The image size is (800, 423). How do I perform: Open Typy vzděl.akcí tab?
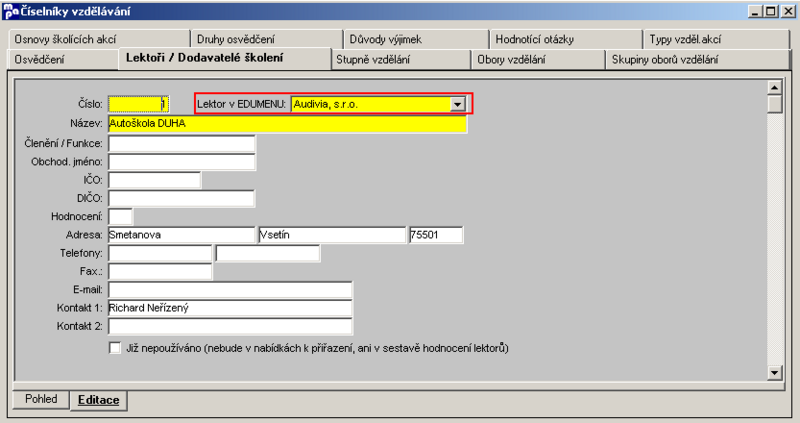click(716, 39)
